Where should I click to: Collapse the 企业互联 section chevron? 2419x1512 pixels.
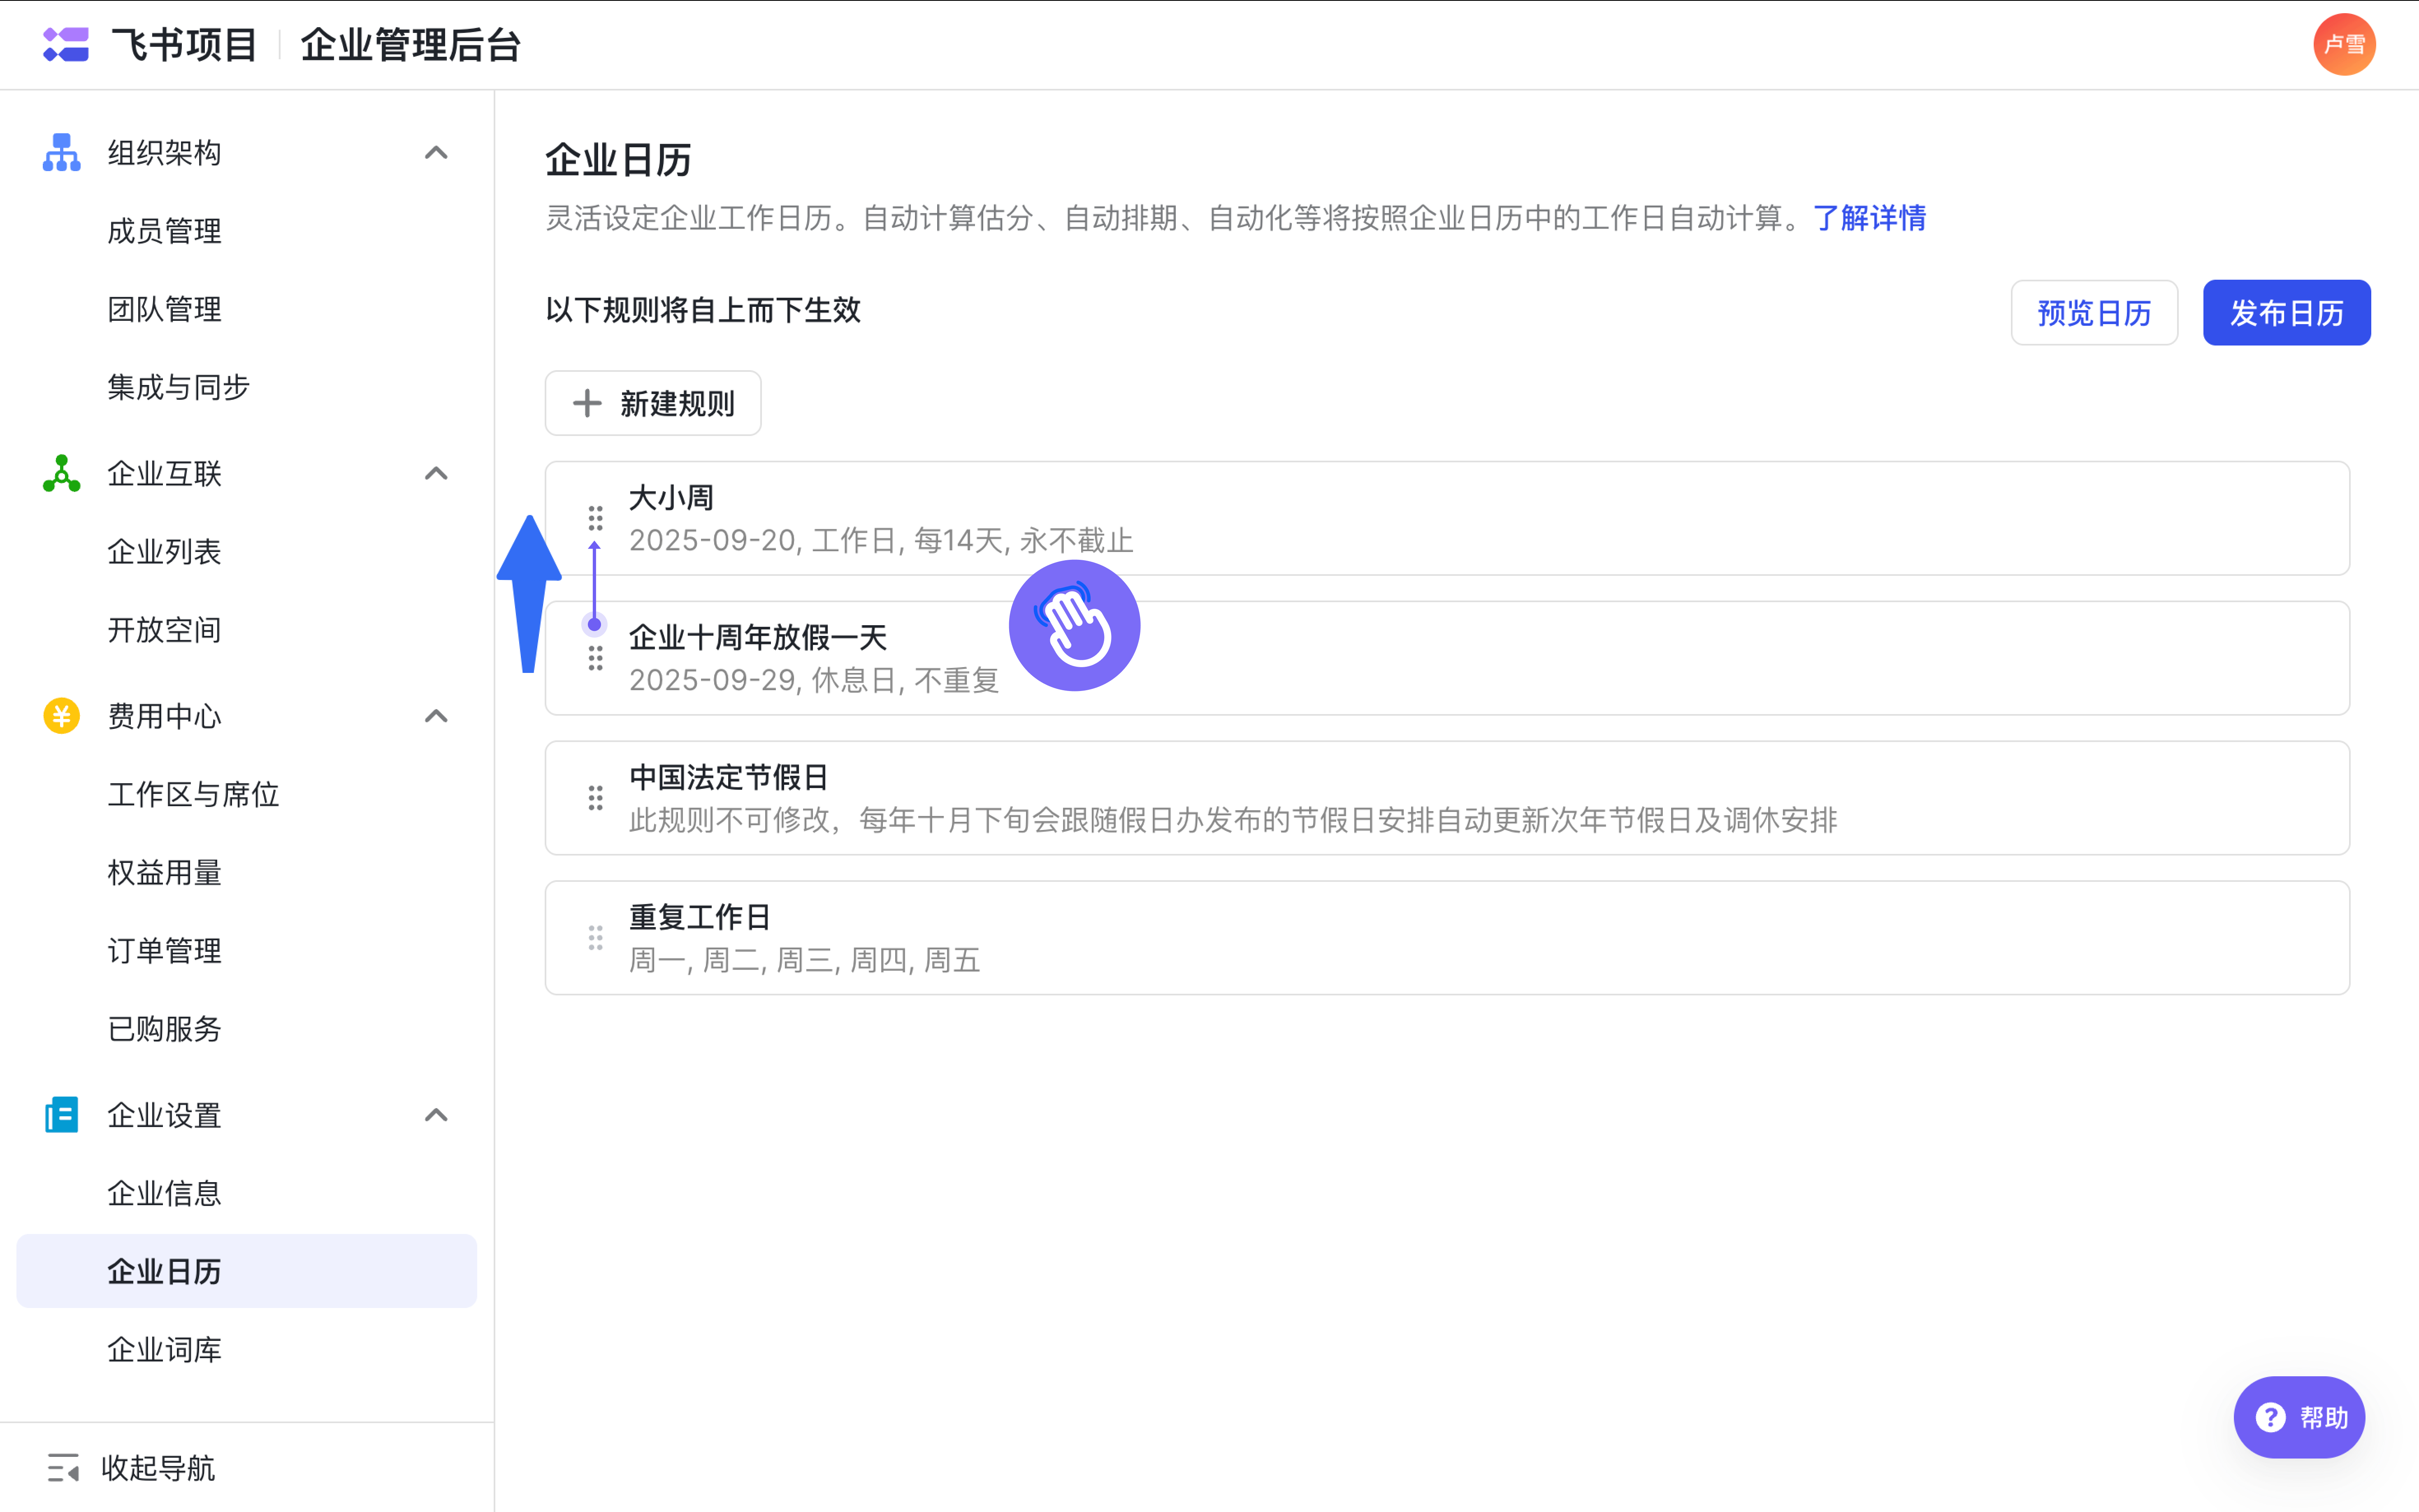[436, 474]
